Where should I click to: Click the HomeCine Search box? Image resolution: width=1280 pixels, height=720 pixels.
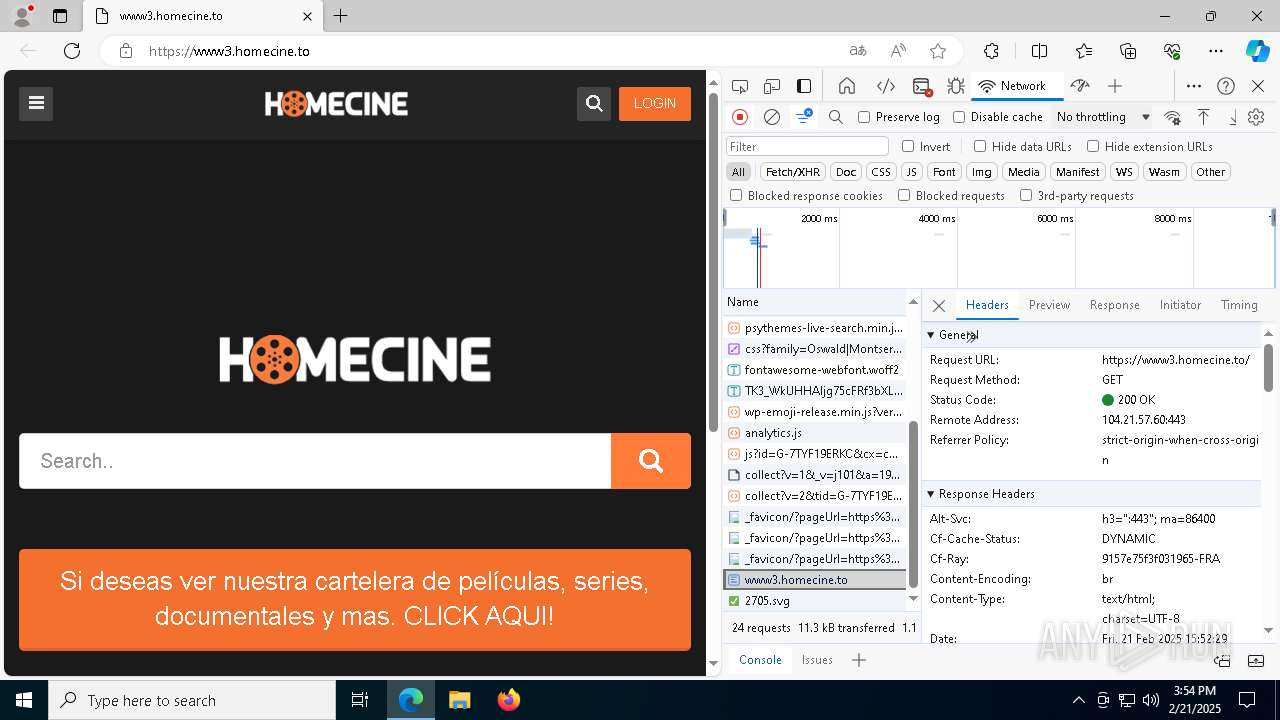315,461
